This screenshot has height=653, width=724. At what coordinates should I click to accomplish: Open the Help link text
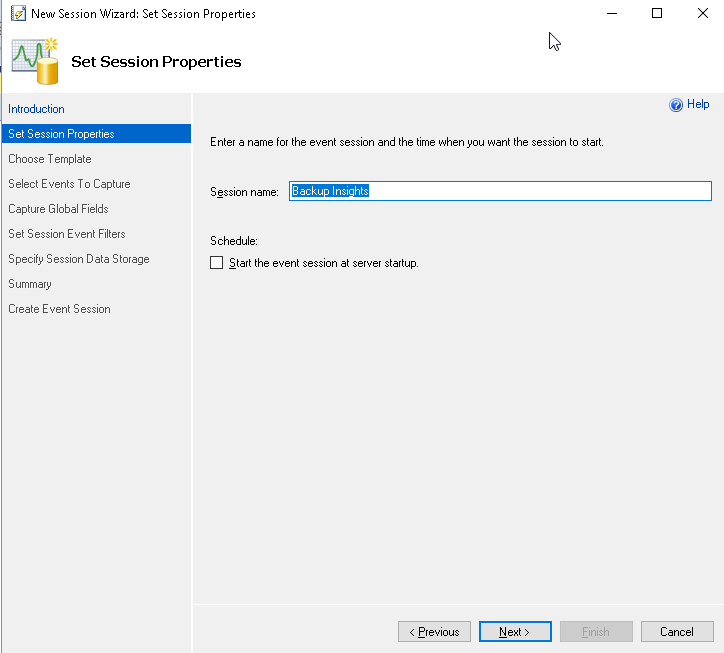tap(698, 104)
